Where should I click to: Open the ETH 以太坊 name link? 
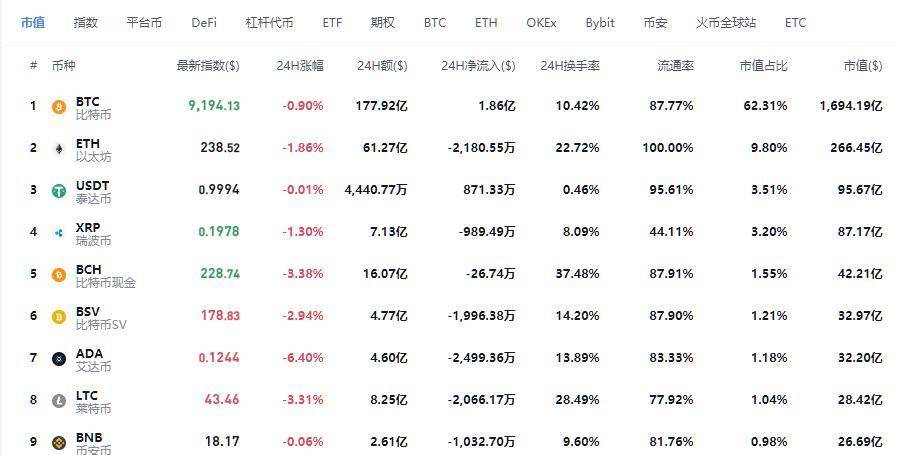(x=93, y=150)
